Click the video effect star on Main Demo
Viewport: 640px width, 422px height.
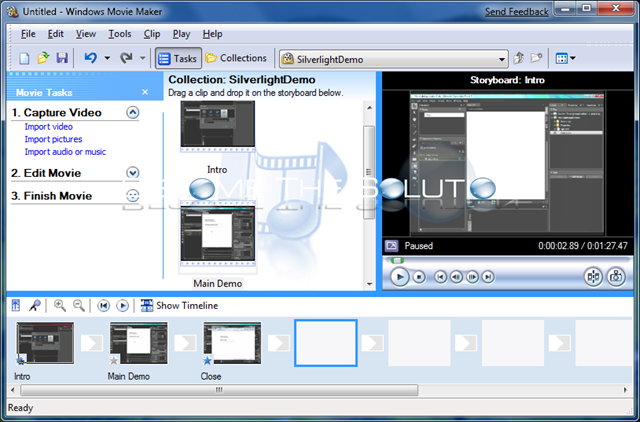point(114,360)
